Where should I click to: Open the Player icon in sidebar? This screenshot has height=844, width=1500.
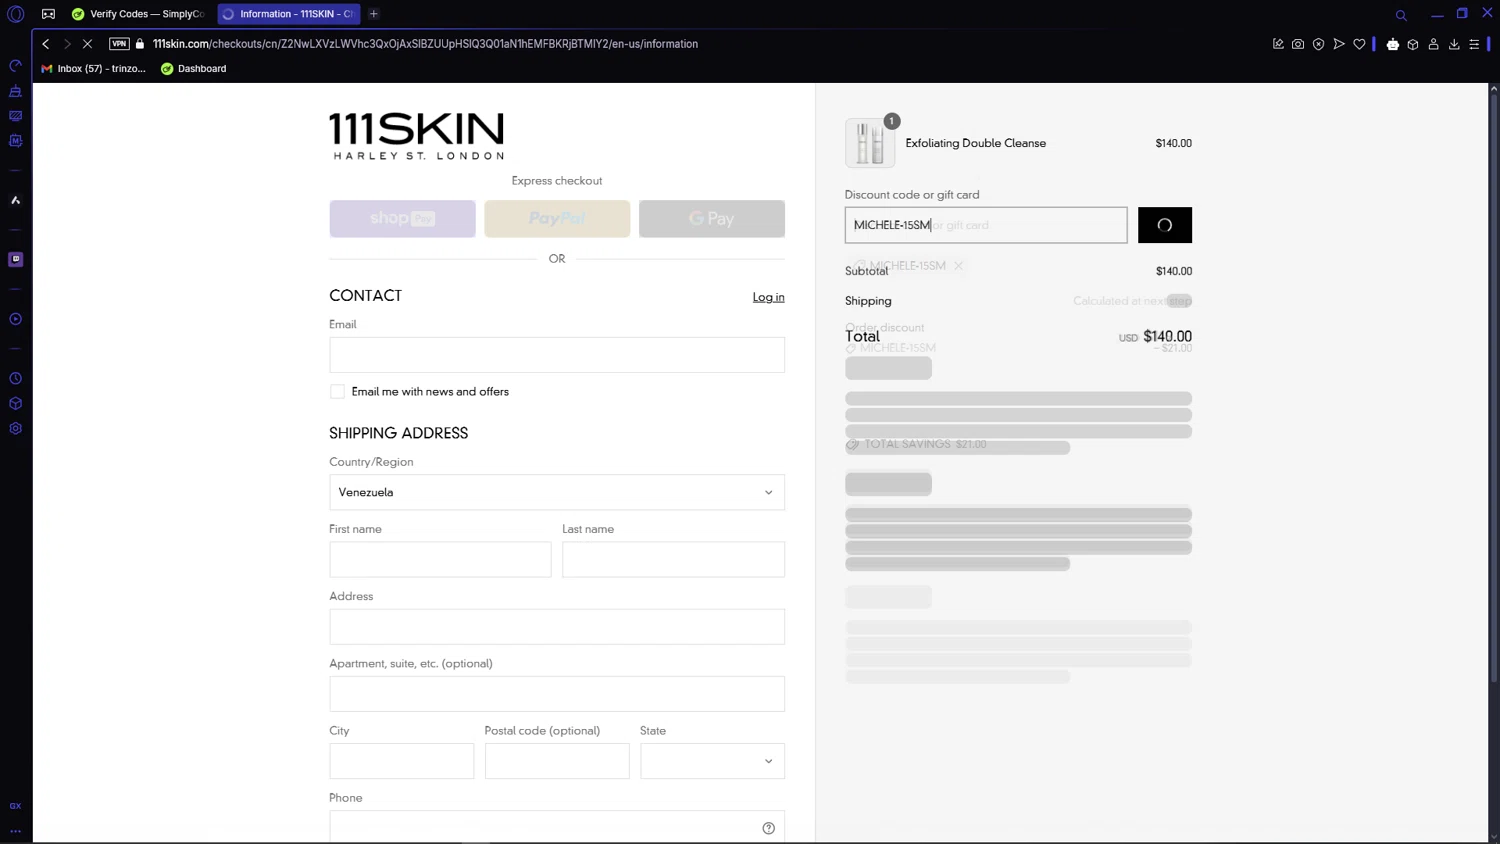coord(16,319)
